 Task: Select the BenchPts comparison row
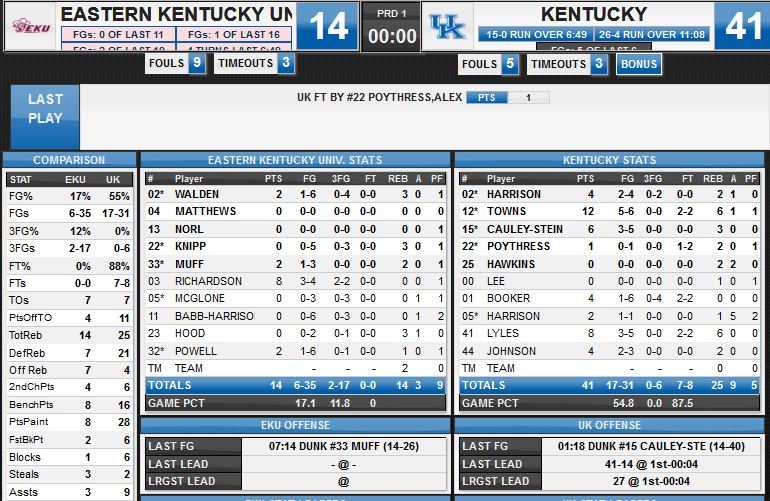click(x=69, y=405)
